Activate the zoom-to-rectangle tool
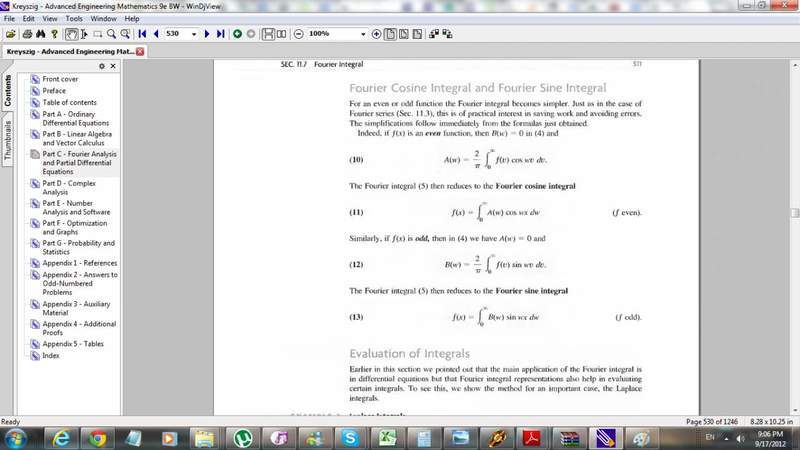 pyautogui.click(x=125, y=34)
